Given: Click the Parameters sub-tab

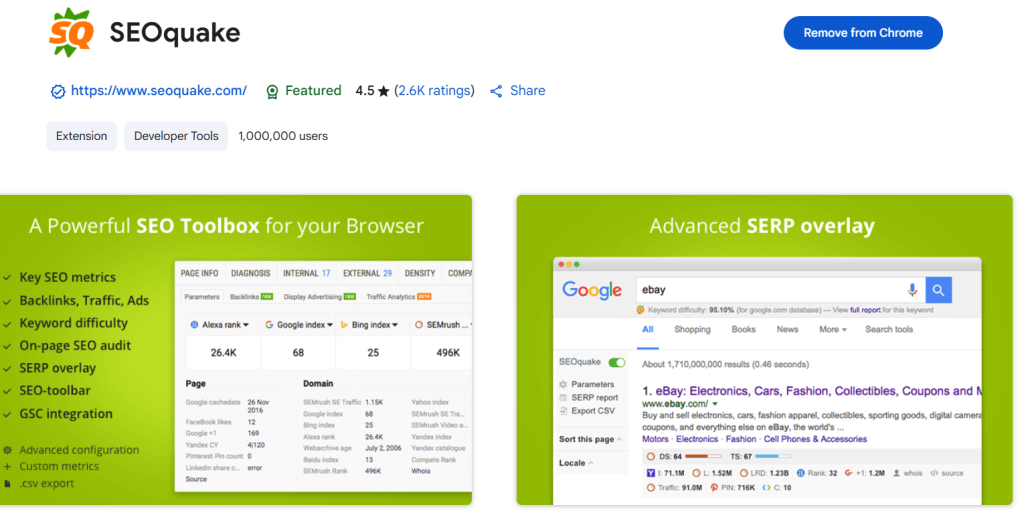Looking at the screenshot, I should (x=202, y=297).
